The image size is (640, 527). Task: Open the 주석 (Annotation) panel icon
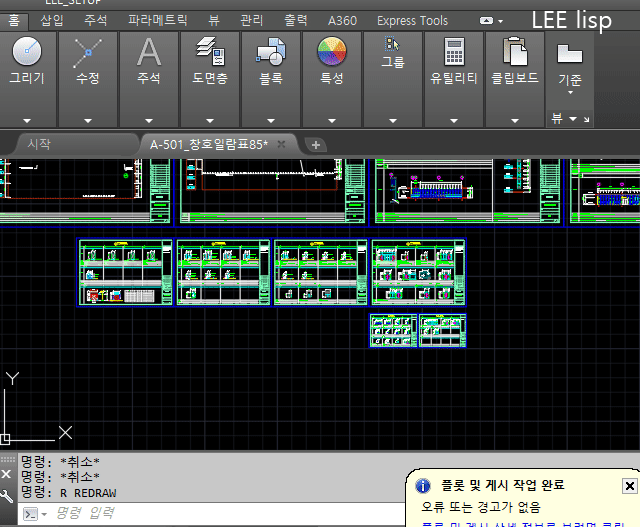[x=149, y=52]
